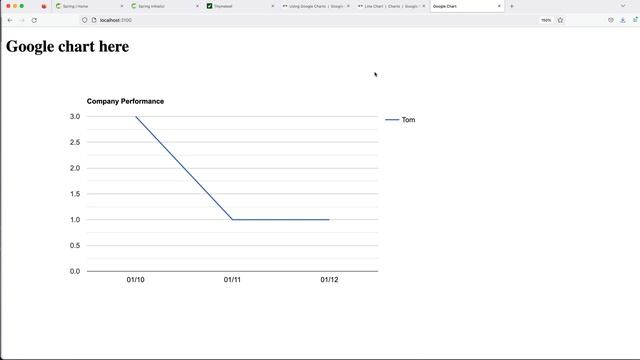Click the Google chart here heading

[x=67, y=47]
